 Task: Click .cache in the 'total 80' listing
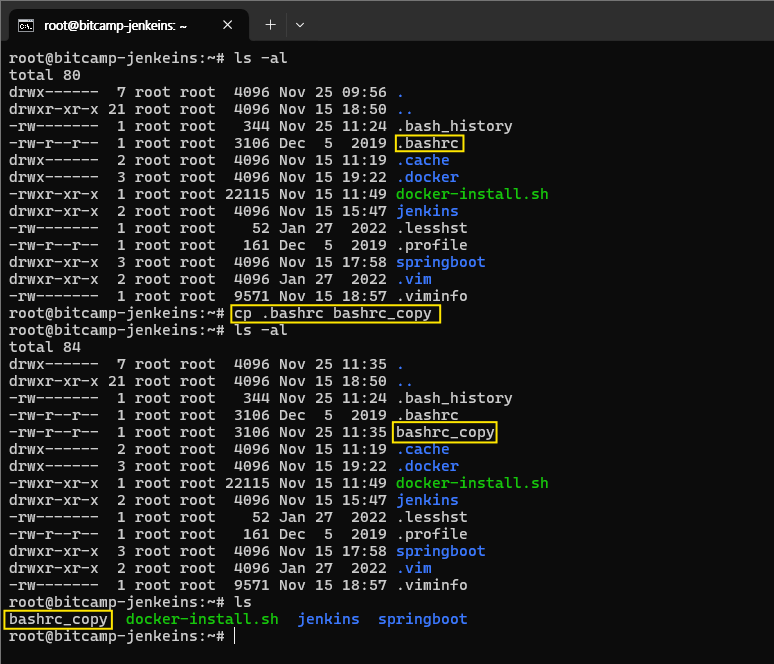[423, 160]
